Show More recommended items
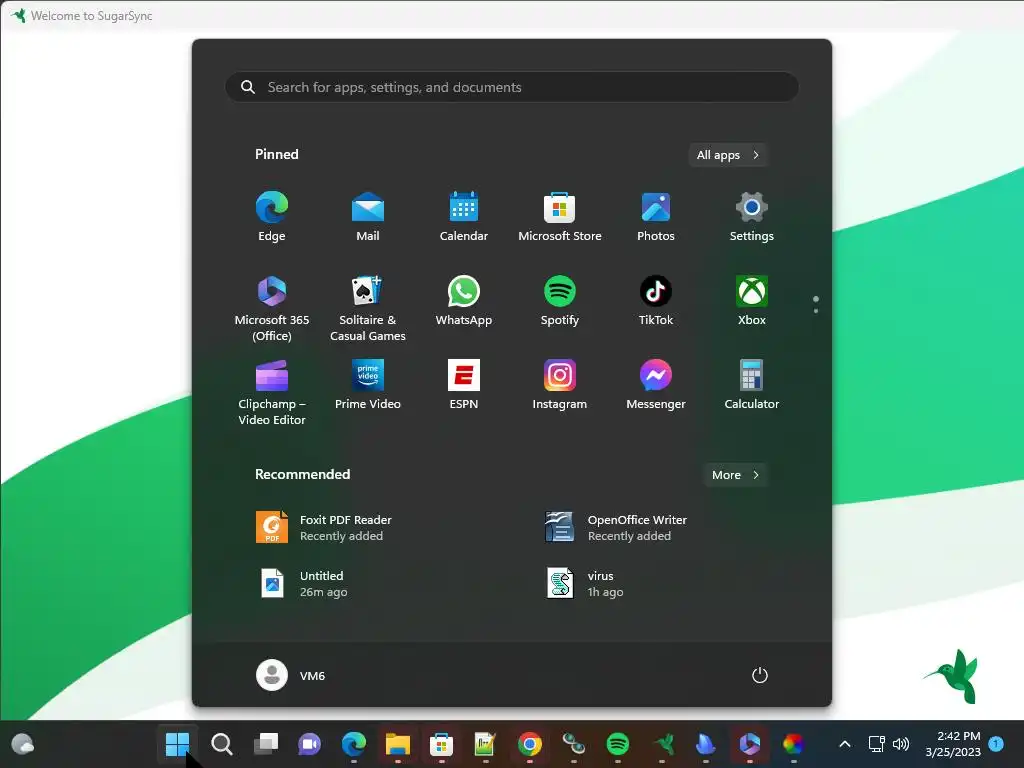The height and width of the screenshot is (768, 1024). [735, 475]
